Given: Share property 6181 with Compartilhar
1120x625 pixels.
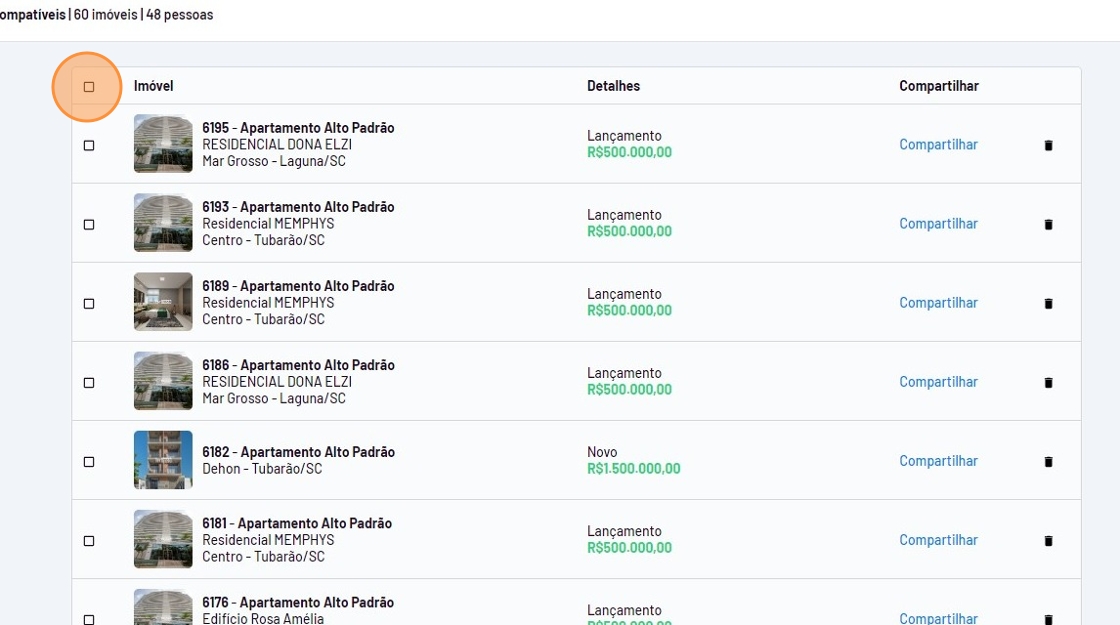Looking at the screenshot, I should click(x=938, y=540).
